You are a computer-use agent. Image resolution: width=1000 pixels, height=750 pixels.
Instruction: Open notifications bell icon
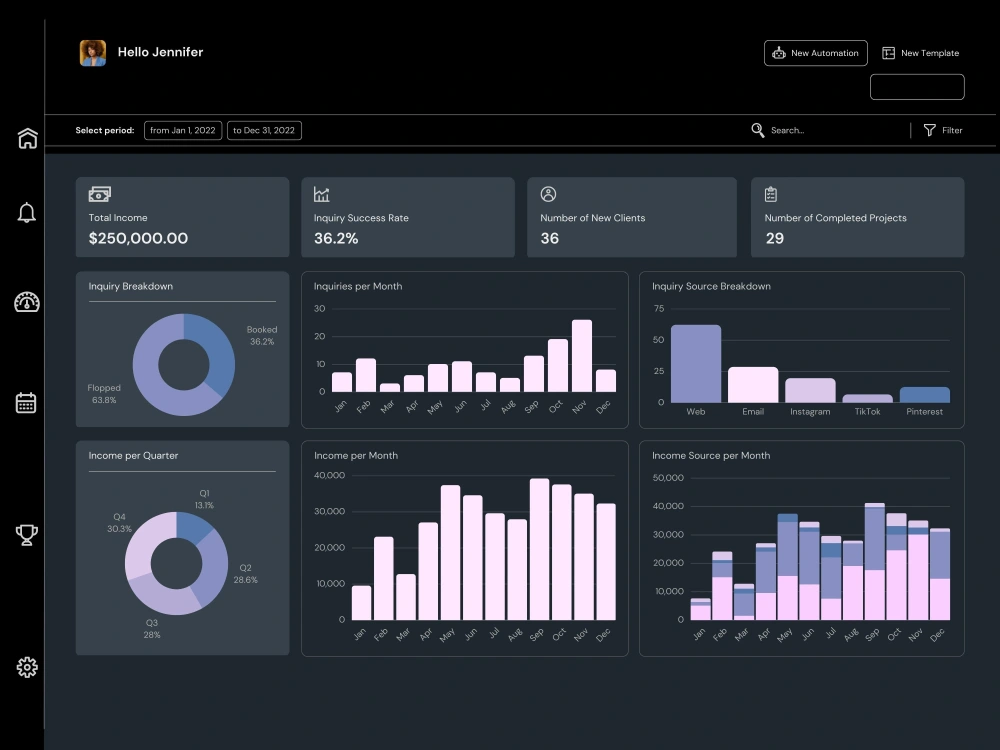(26, 212)
